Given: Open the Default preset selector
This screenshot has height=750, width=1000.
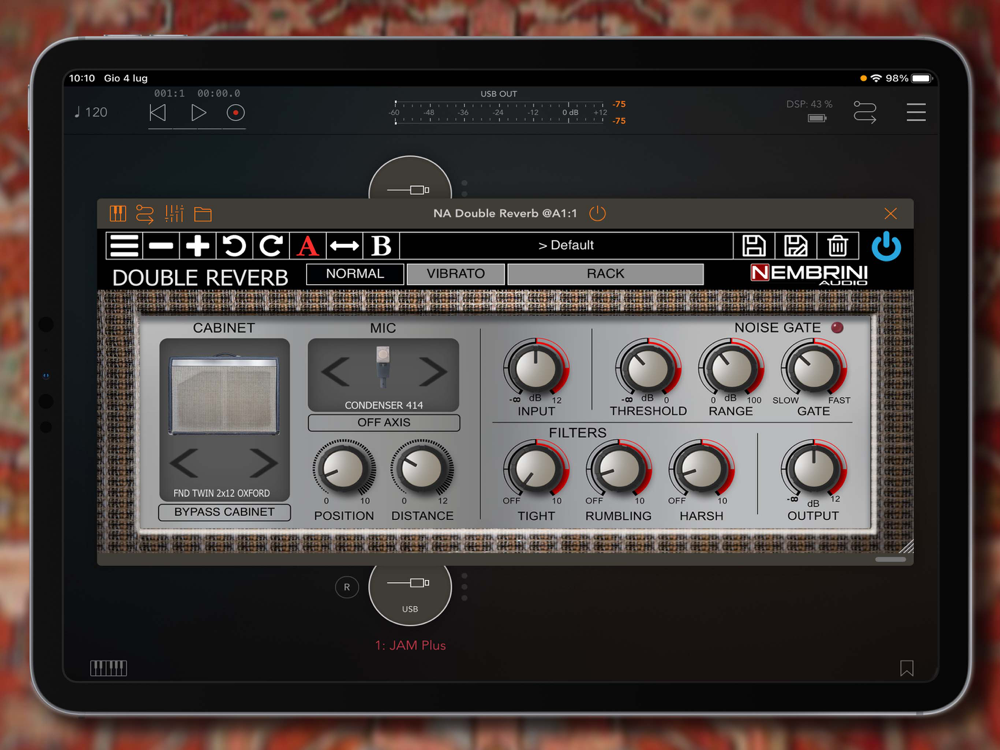Looking at the screenshot, I should (566, 246).
